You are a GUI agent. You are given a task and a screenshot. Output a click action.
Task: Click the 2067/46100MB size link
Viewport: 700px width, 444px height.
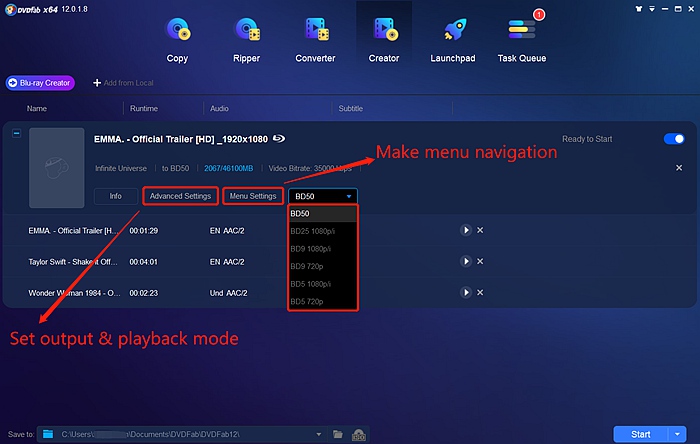coord(229,168)
